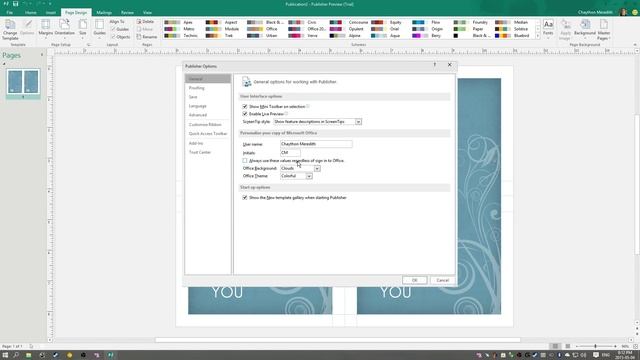Open Quick Access Toolbar options category
The width and height of the screenshot is (640, 360).
208,134
